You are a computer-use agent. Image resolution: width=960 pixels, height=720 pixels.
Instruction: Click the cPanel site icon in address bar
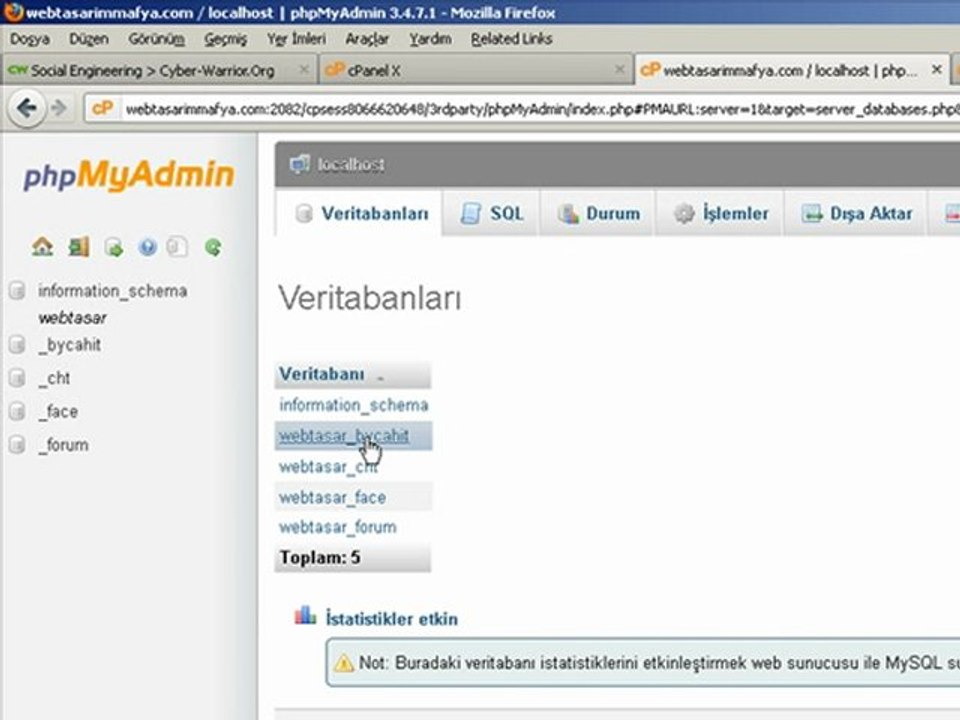[102, 109]
